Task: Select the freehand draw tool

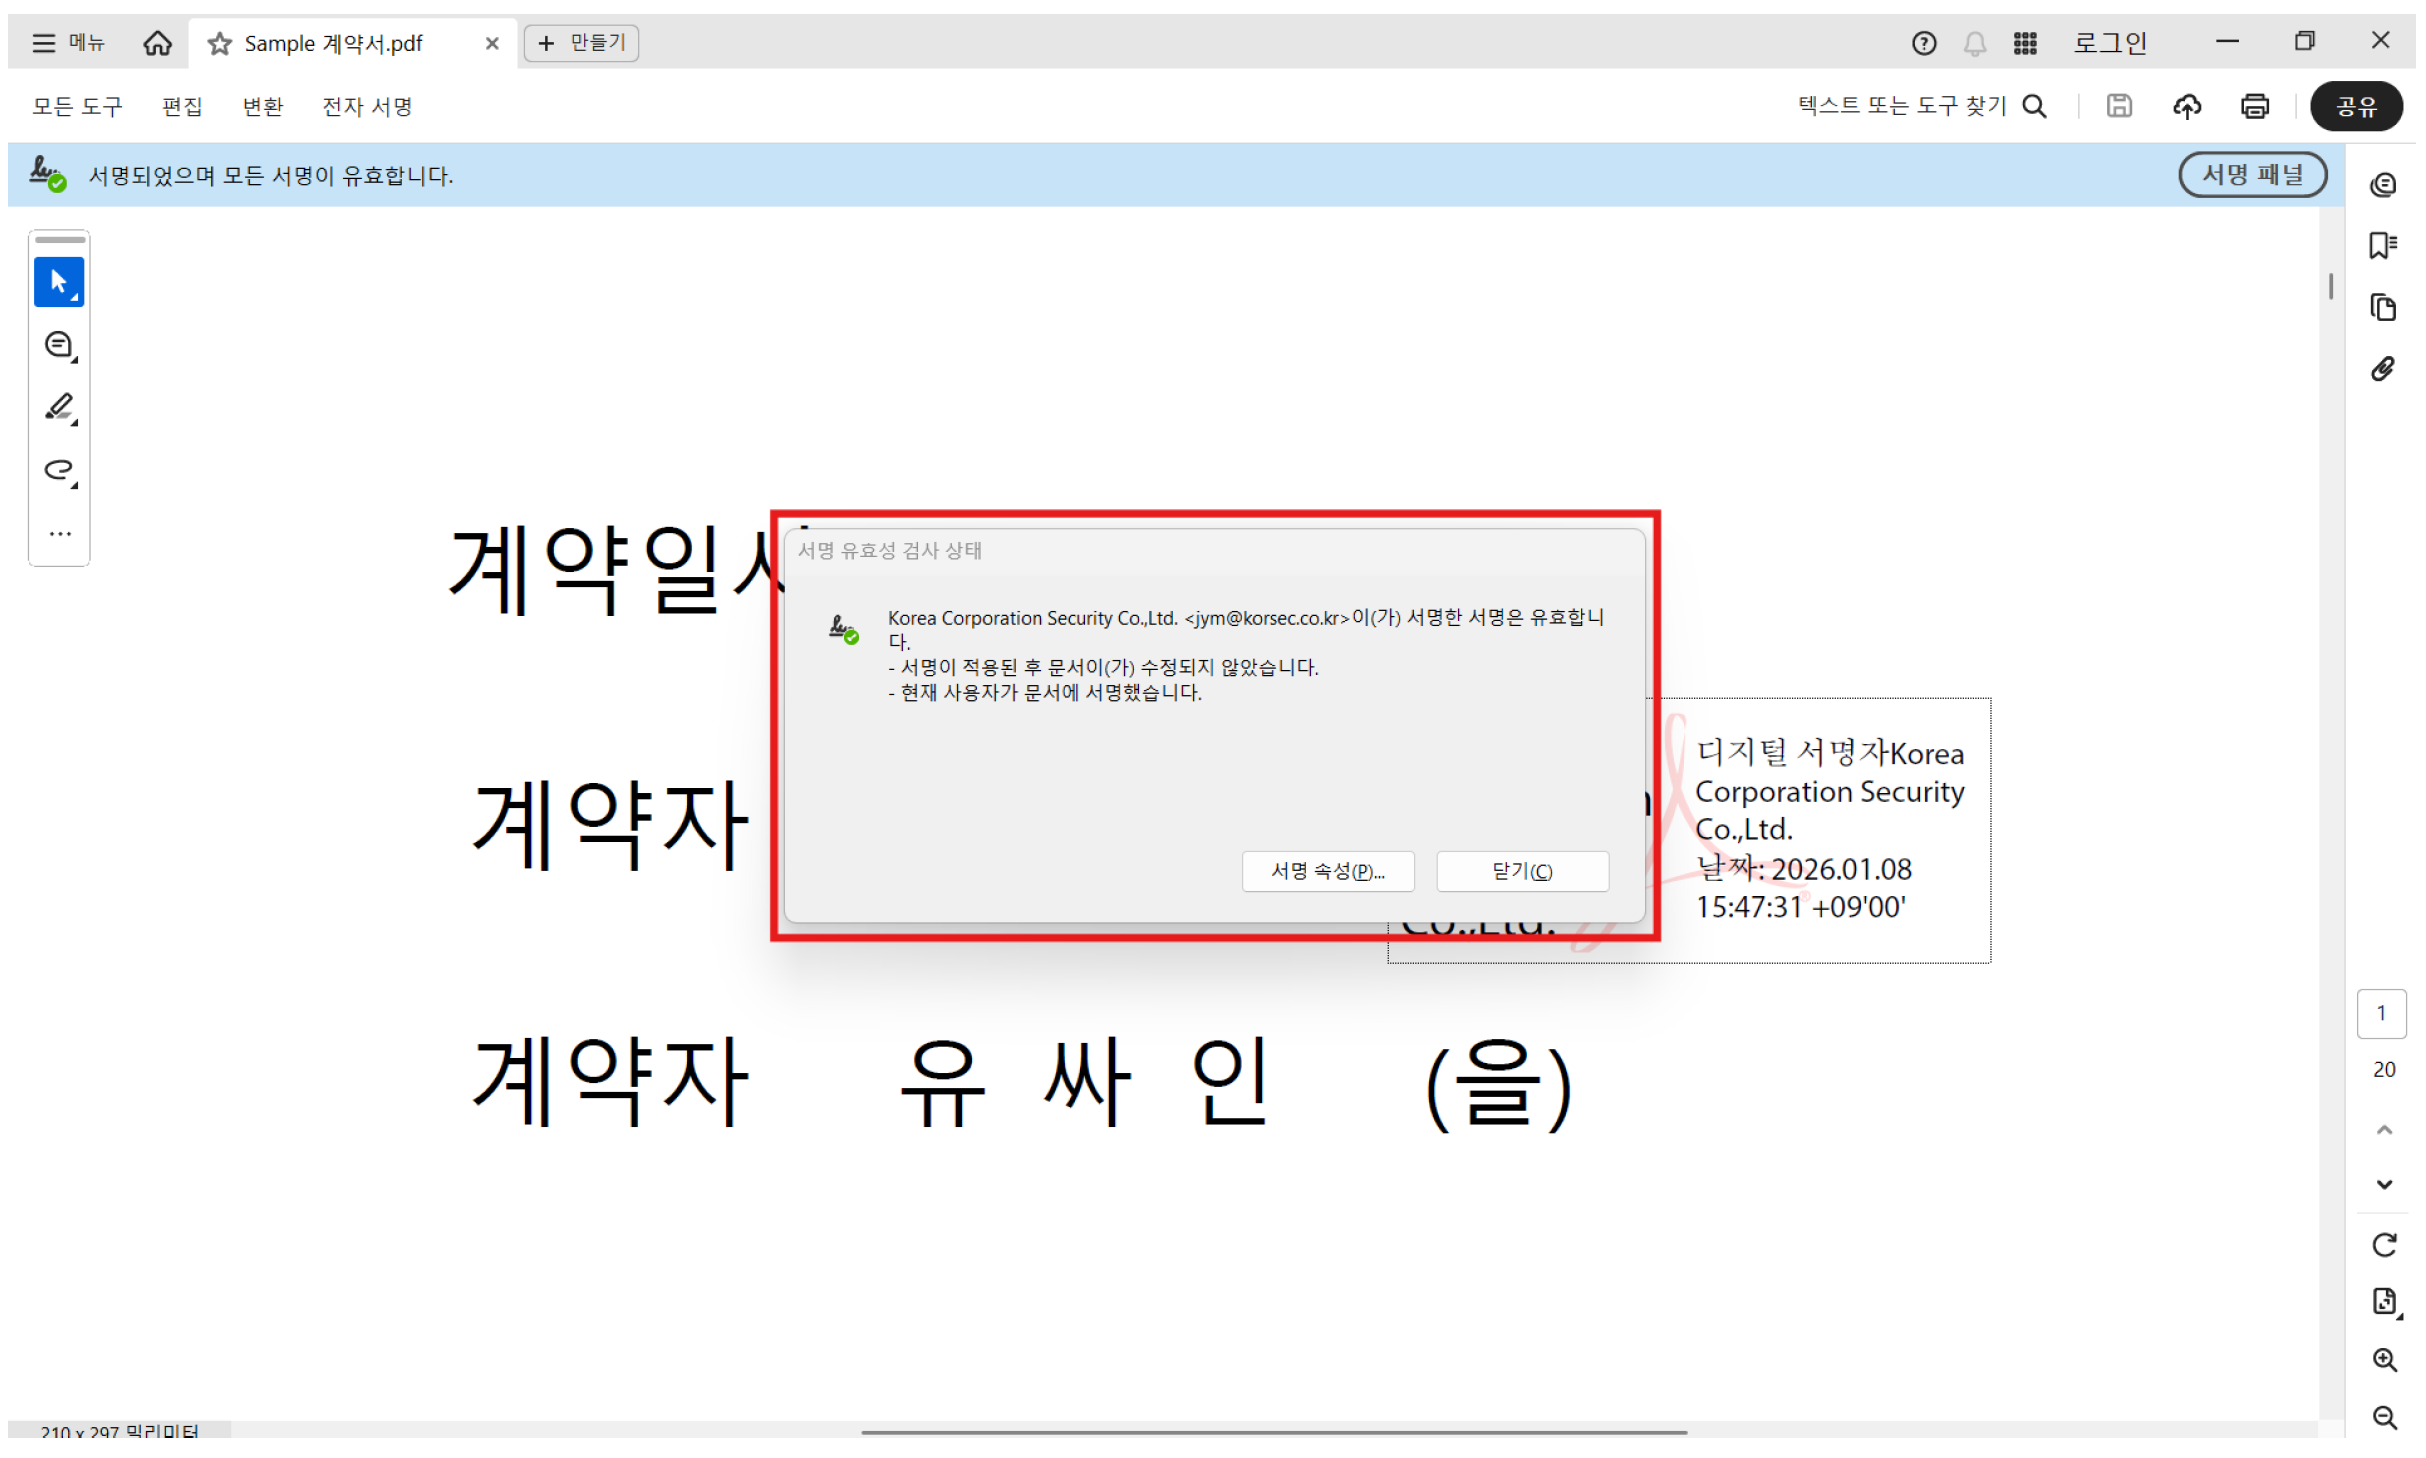Action: tap(59, 470)
